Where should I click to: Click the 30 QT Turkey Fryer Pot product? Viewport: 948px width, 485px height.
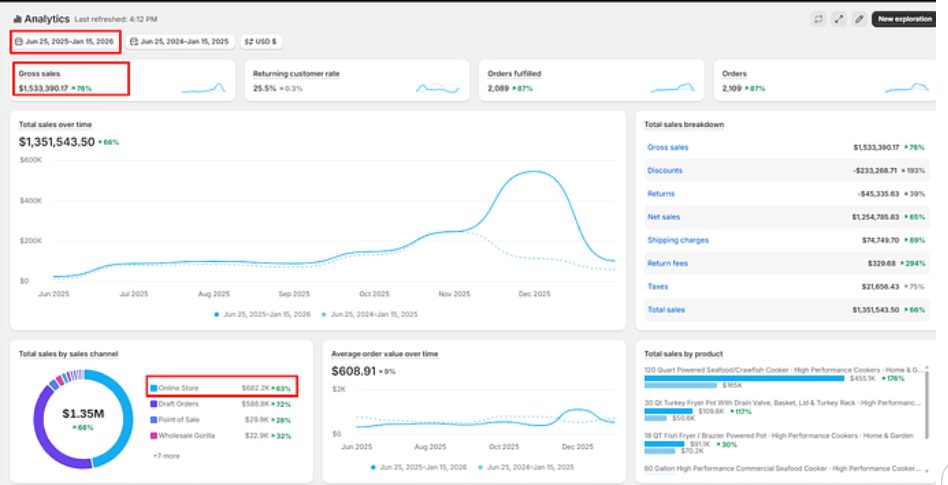tap(782, 403)
